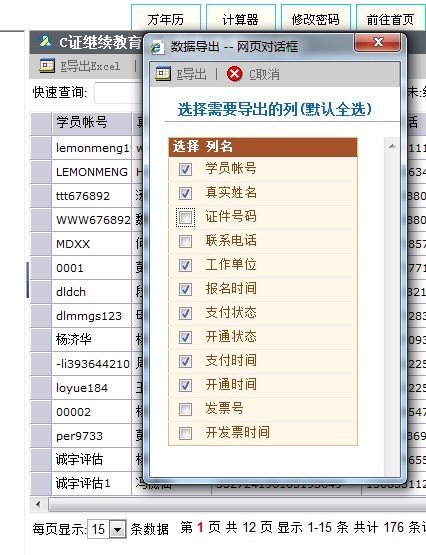Select the loyue184 row
Image resolution: width=426 pixels, height=555 pixels.
coord(91,388)
